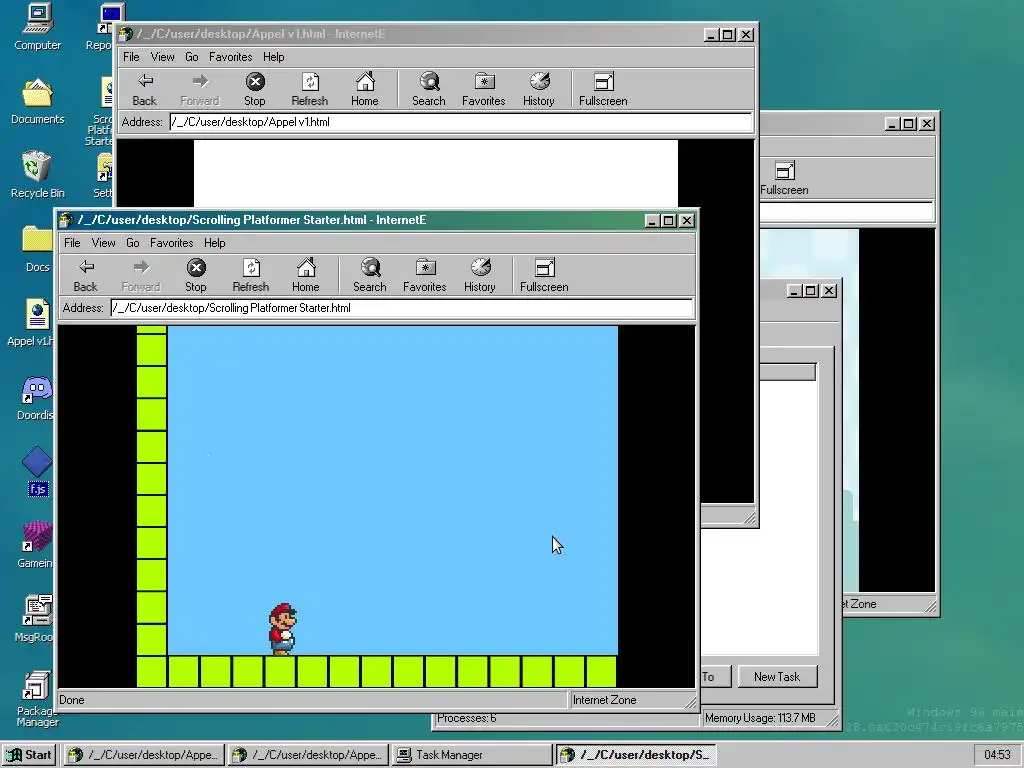1024x768 pixels.
Task: Open the Documents desktop folder
Action: [37, 101]
